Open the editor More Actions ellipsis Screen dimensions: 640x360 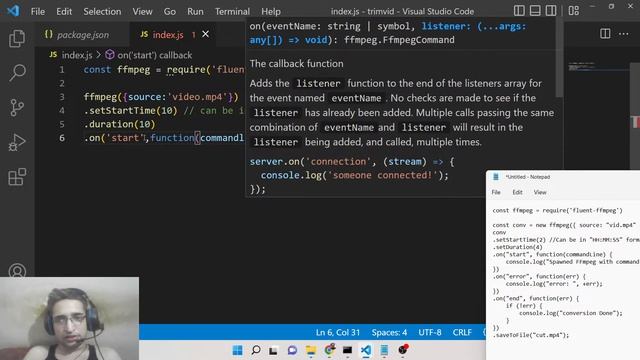(x=624, y=33)
